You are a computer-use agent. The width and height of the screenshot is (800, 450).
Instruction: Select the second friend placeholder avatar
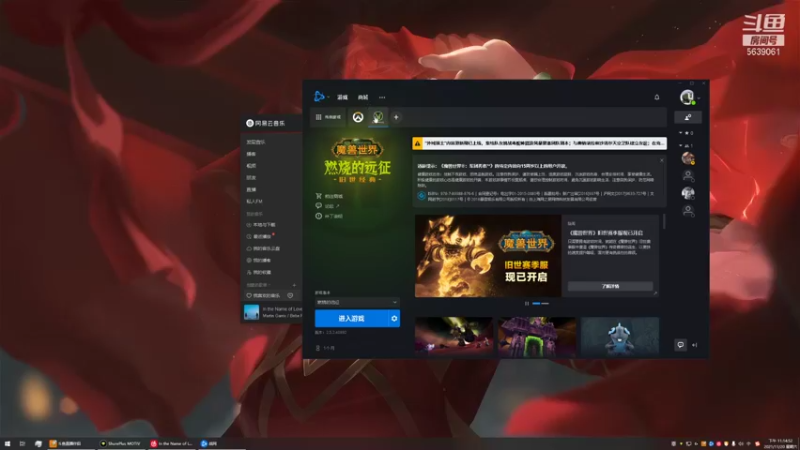[x=688, y=176]
